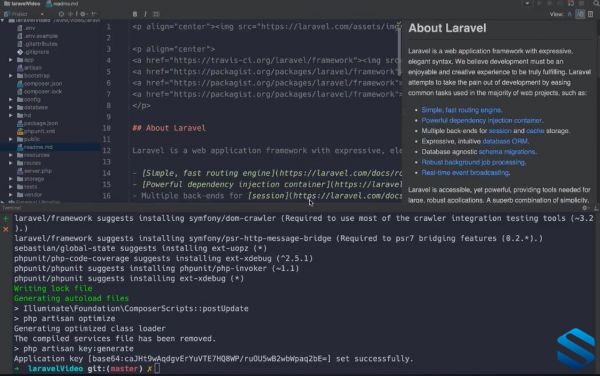
Task: Expand the tests folder
Action: pyautogui.click(x=11, y=187)
